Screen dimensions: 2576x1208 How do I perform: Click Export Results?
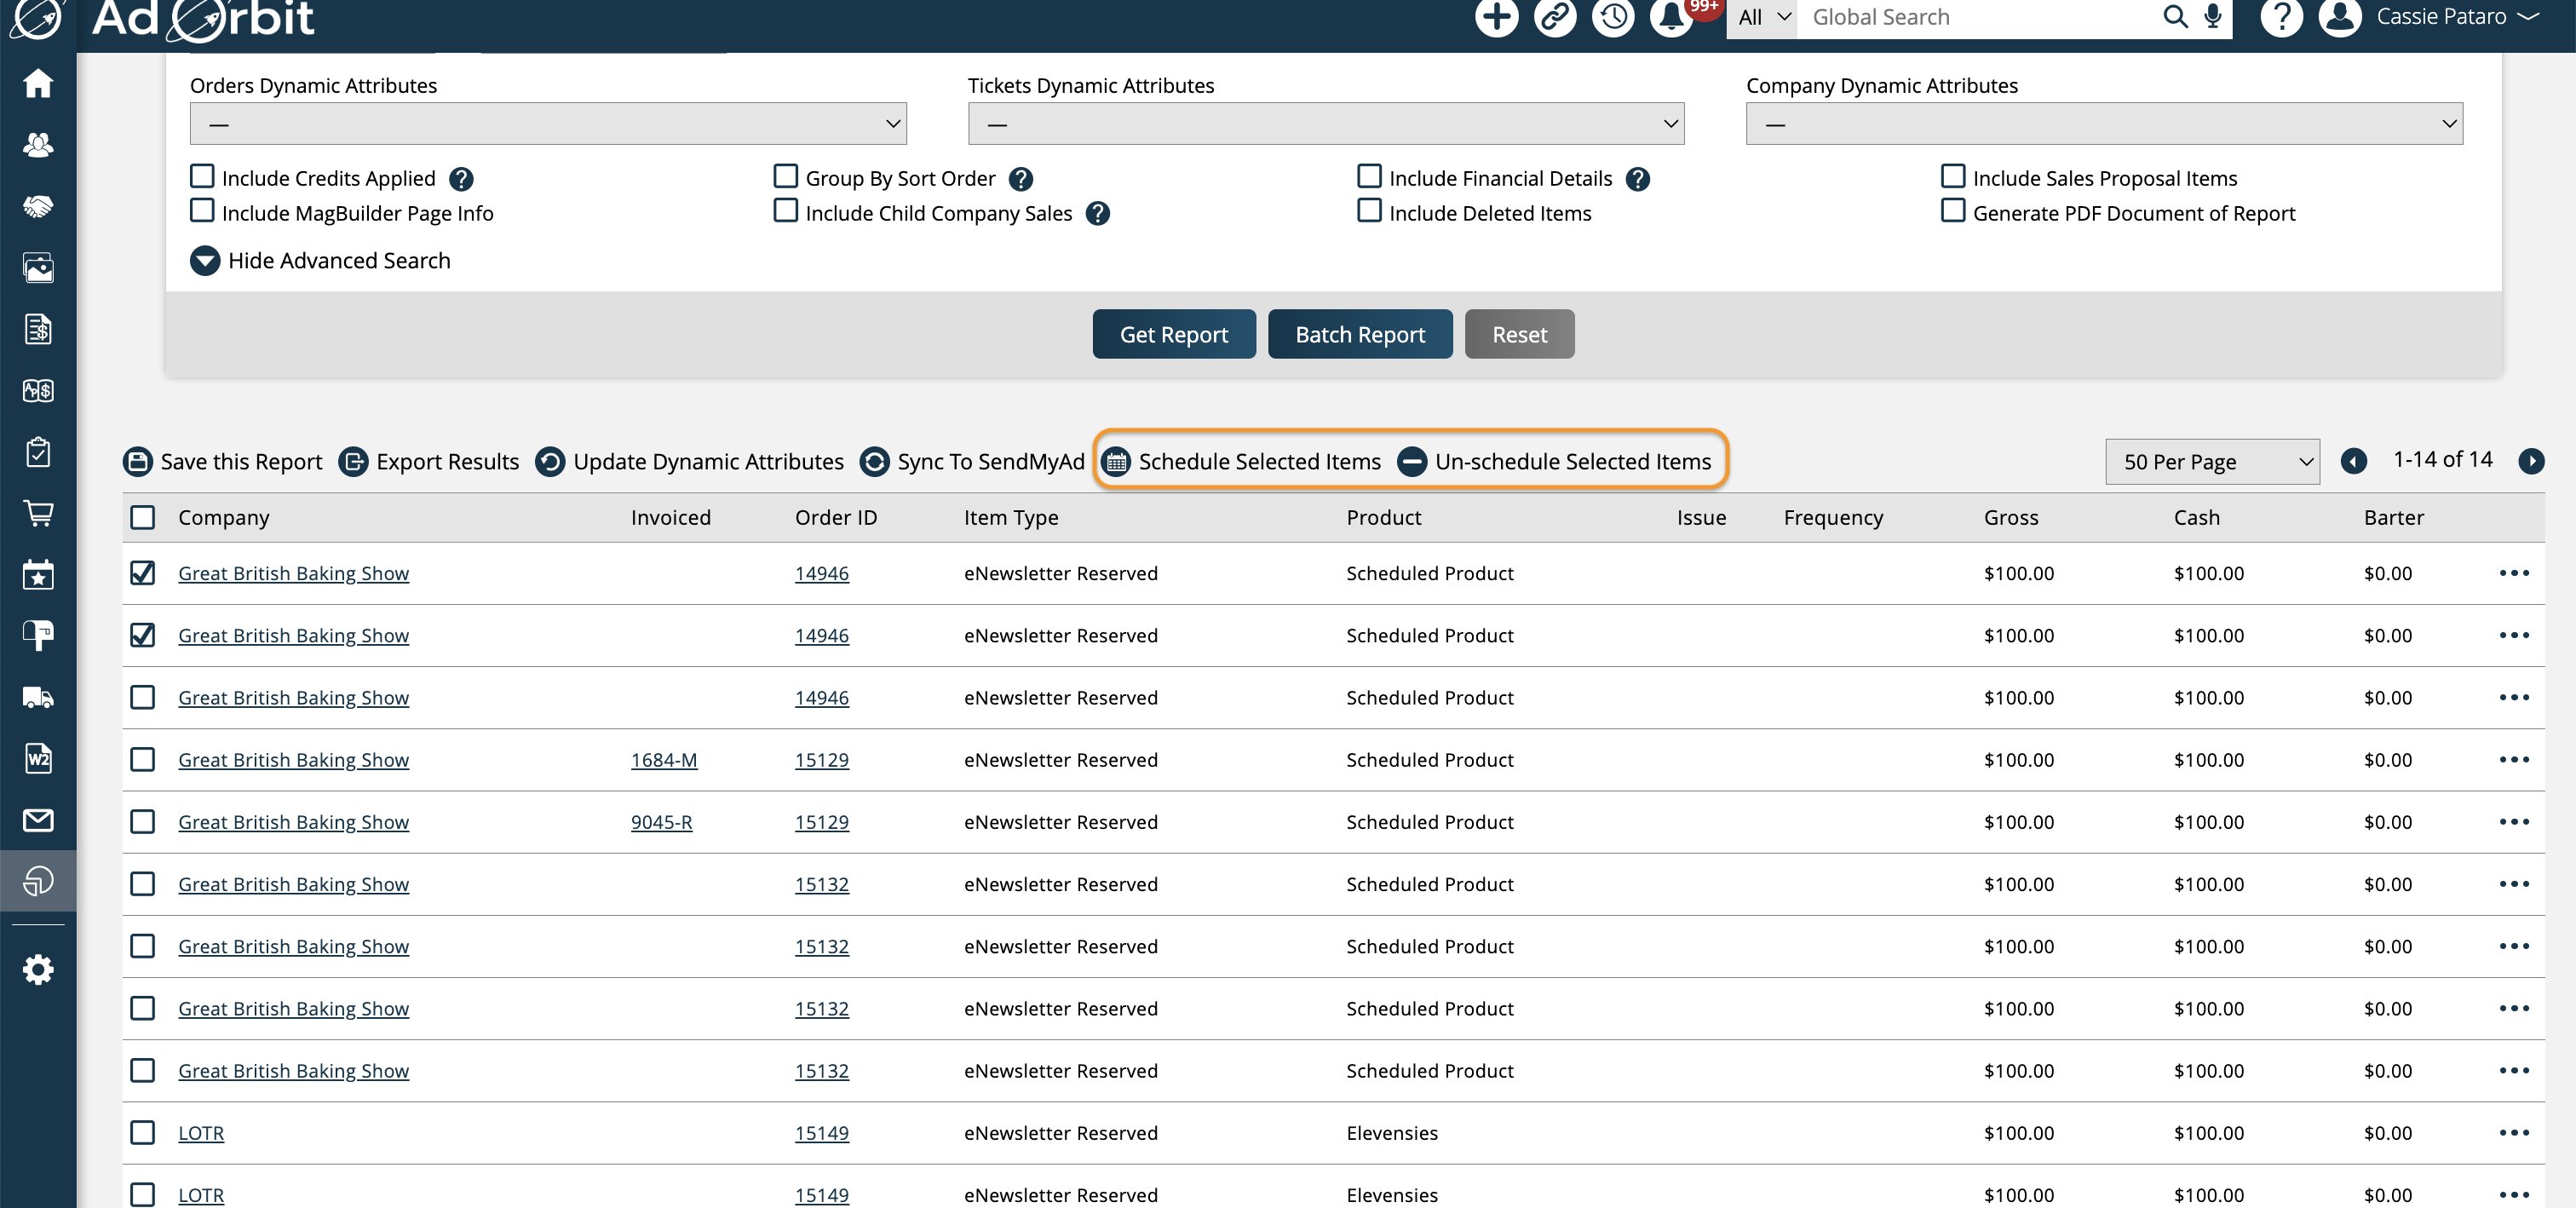pos(429,462)
